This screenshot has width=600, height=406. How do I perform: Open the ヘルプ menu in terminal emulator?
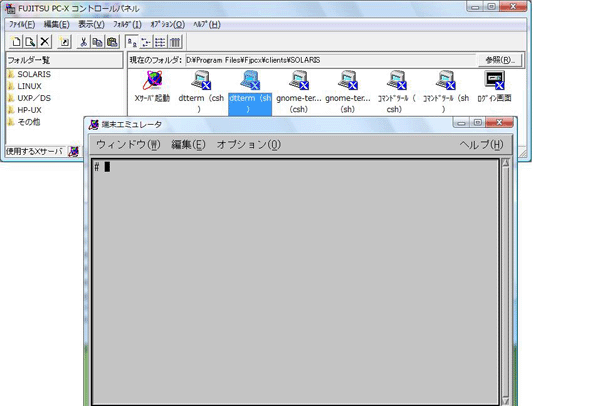pyautogui.click(x=480, y=145)
